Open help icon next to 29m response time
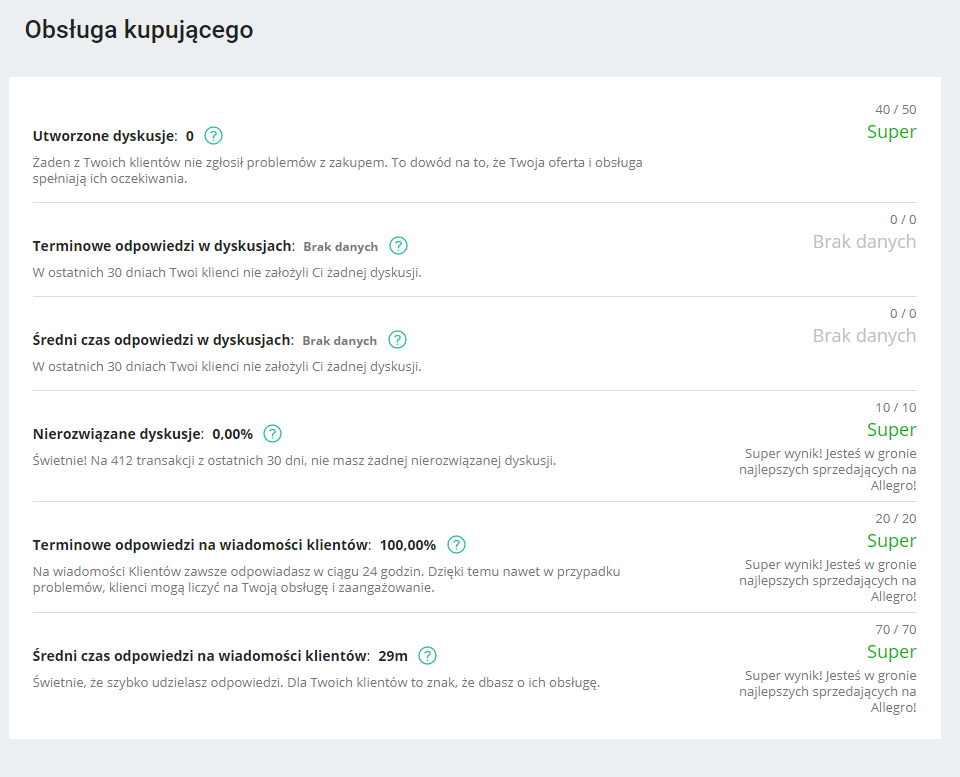Viewport: 960px width, 777px height. click(427, 655)
